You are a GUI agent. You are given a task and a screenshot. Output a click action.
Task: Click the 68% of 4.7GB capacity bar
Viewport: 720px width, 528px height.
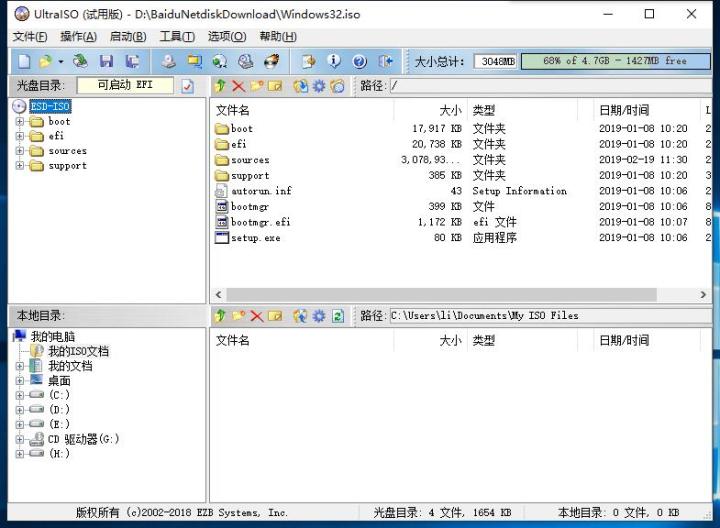pyautogui.click(x=615, y=61)
